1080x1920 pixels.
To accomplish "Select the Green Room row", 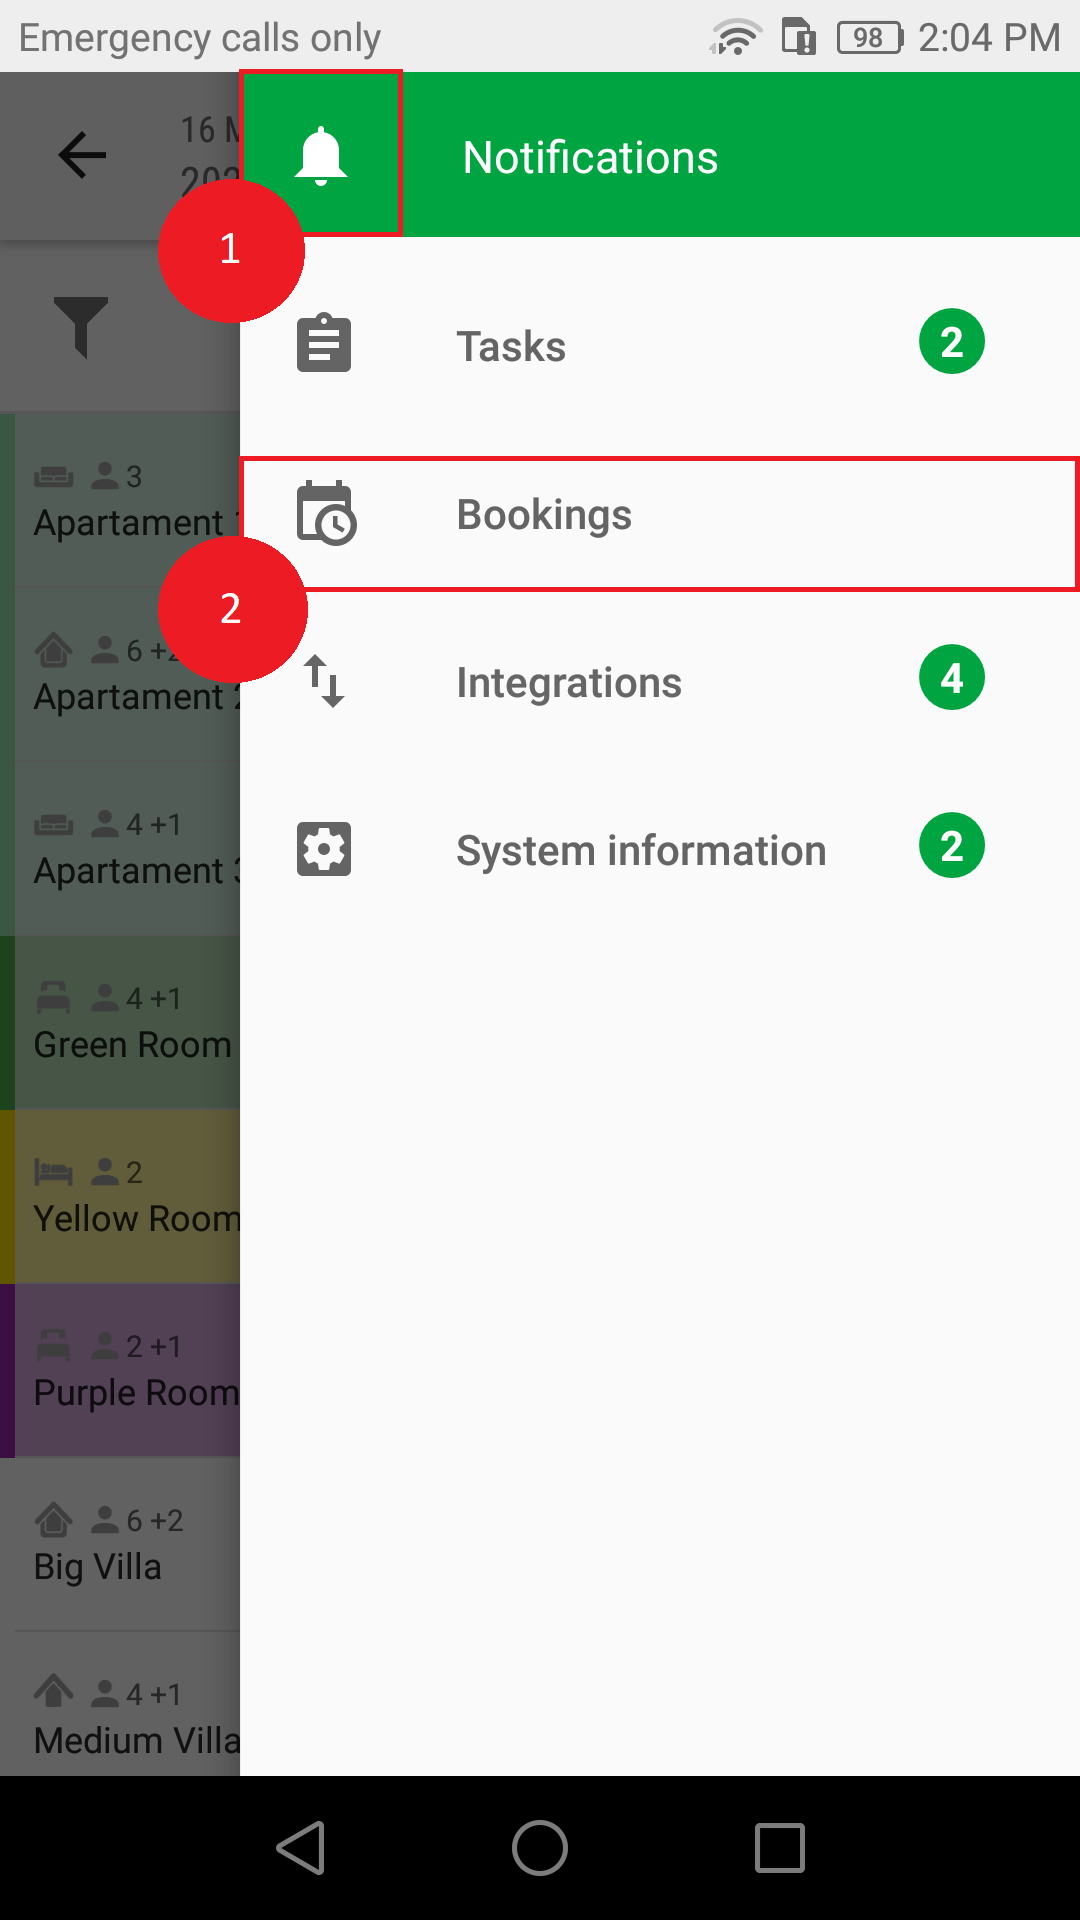I will coord(120,1023).
